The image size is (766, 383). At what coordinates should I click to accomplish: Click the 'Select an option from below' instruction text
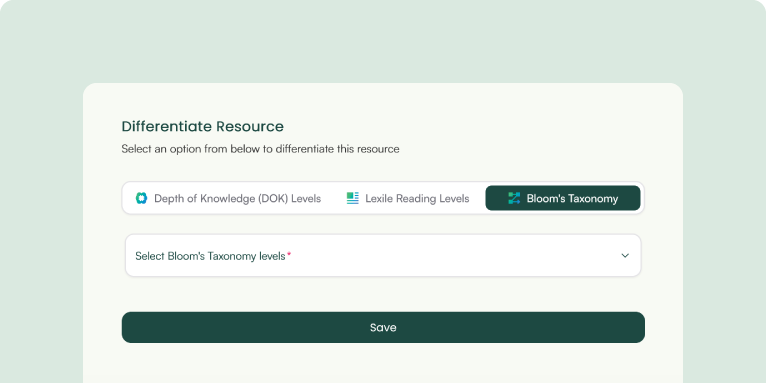coord(260,149)
